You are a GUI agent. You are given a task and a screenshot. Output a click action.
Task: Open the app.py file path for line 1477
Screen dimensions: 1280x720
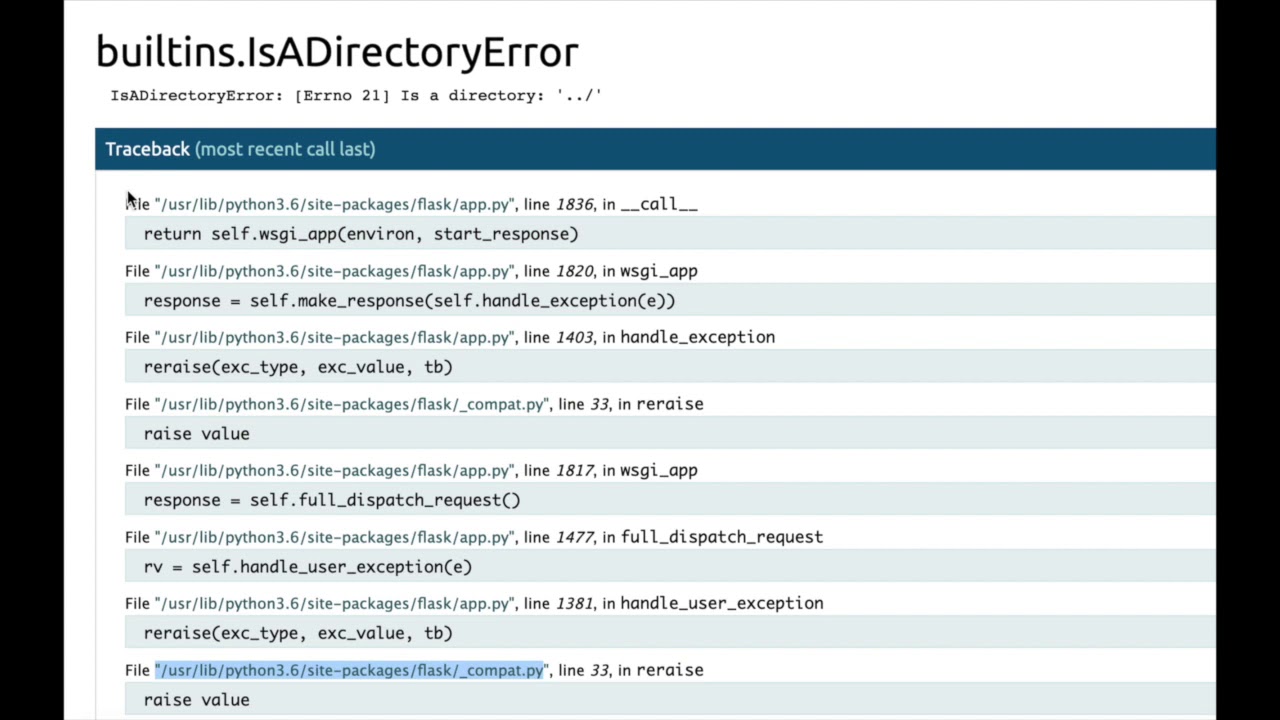[x=334, y=537]
